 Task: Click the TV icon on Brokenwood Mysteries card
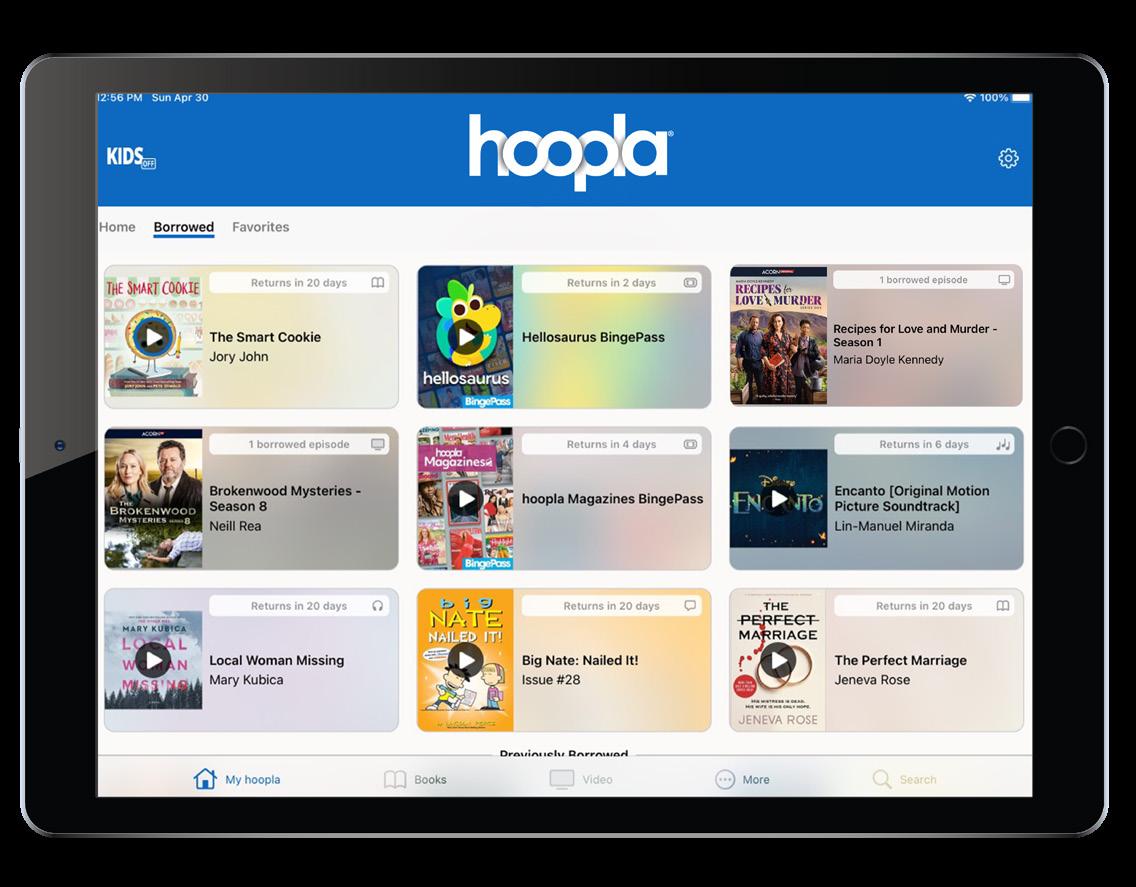[x=377, y=444]
